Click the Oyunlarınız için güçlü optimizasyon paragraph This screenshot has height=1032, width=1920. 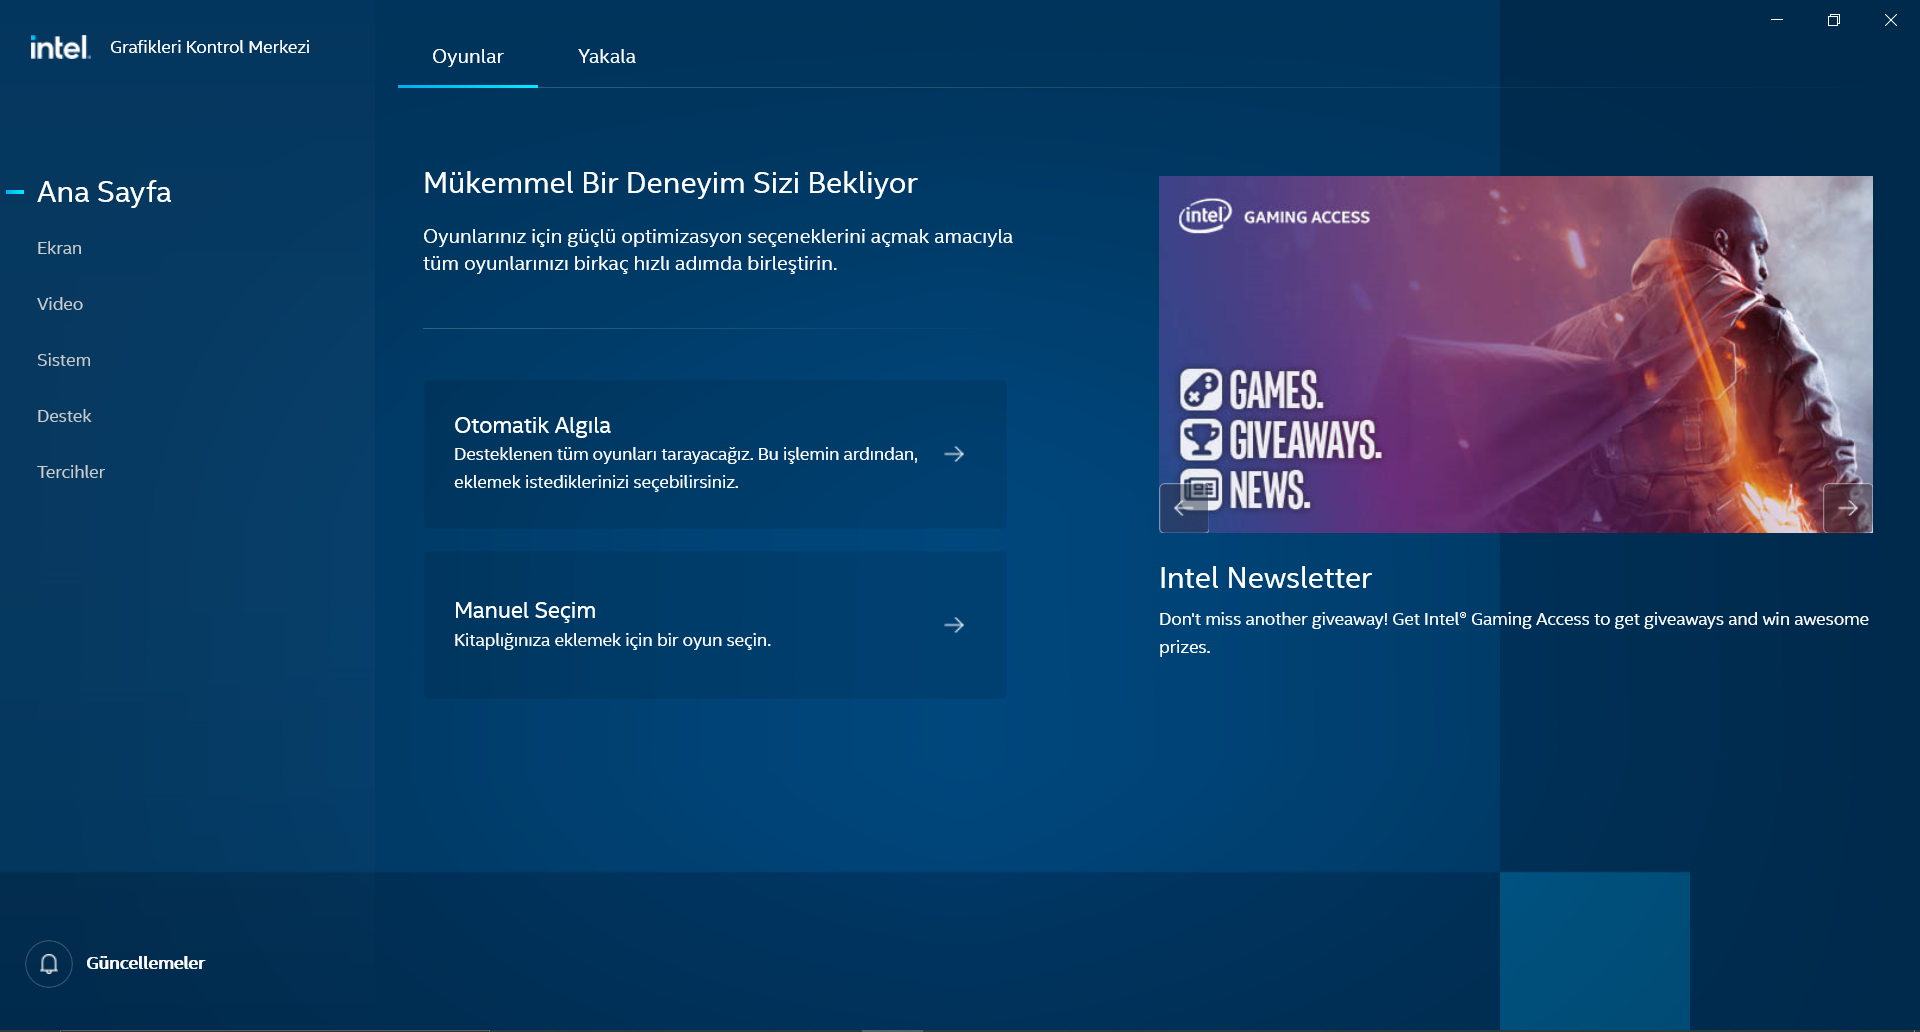coord(718,250)
